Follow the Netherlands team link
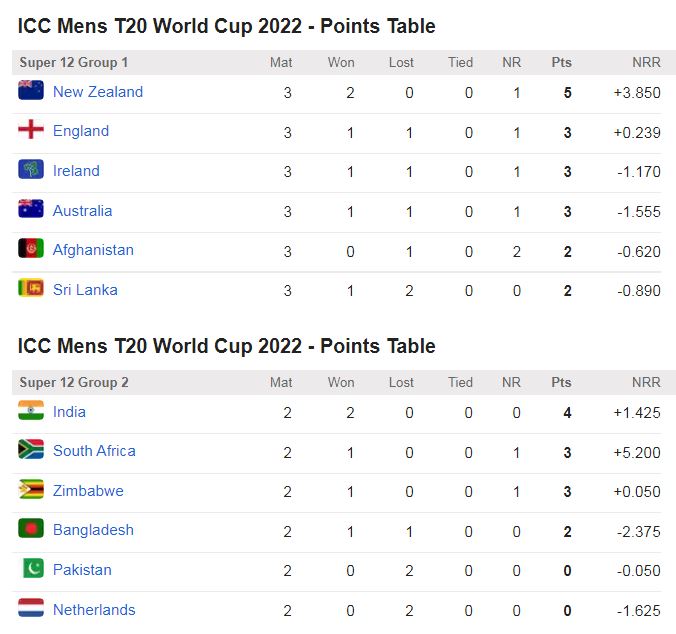 (x=94, y=610)
